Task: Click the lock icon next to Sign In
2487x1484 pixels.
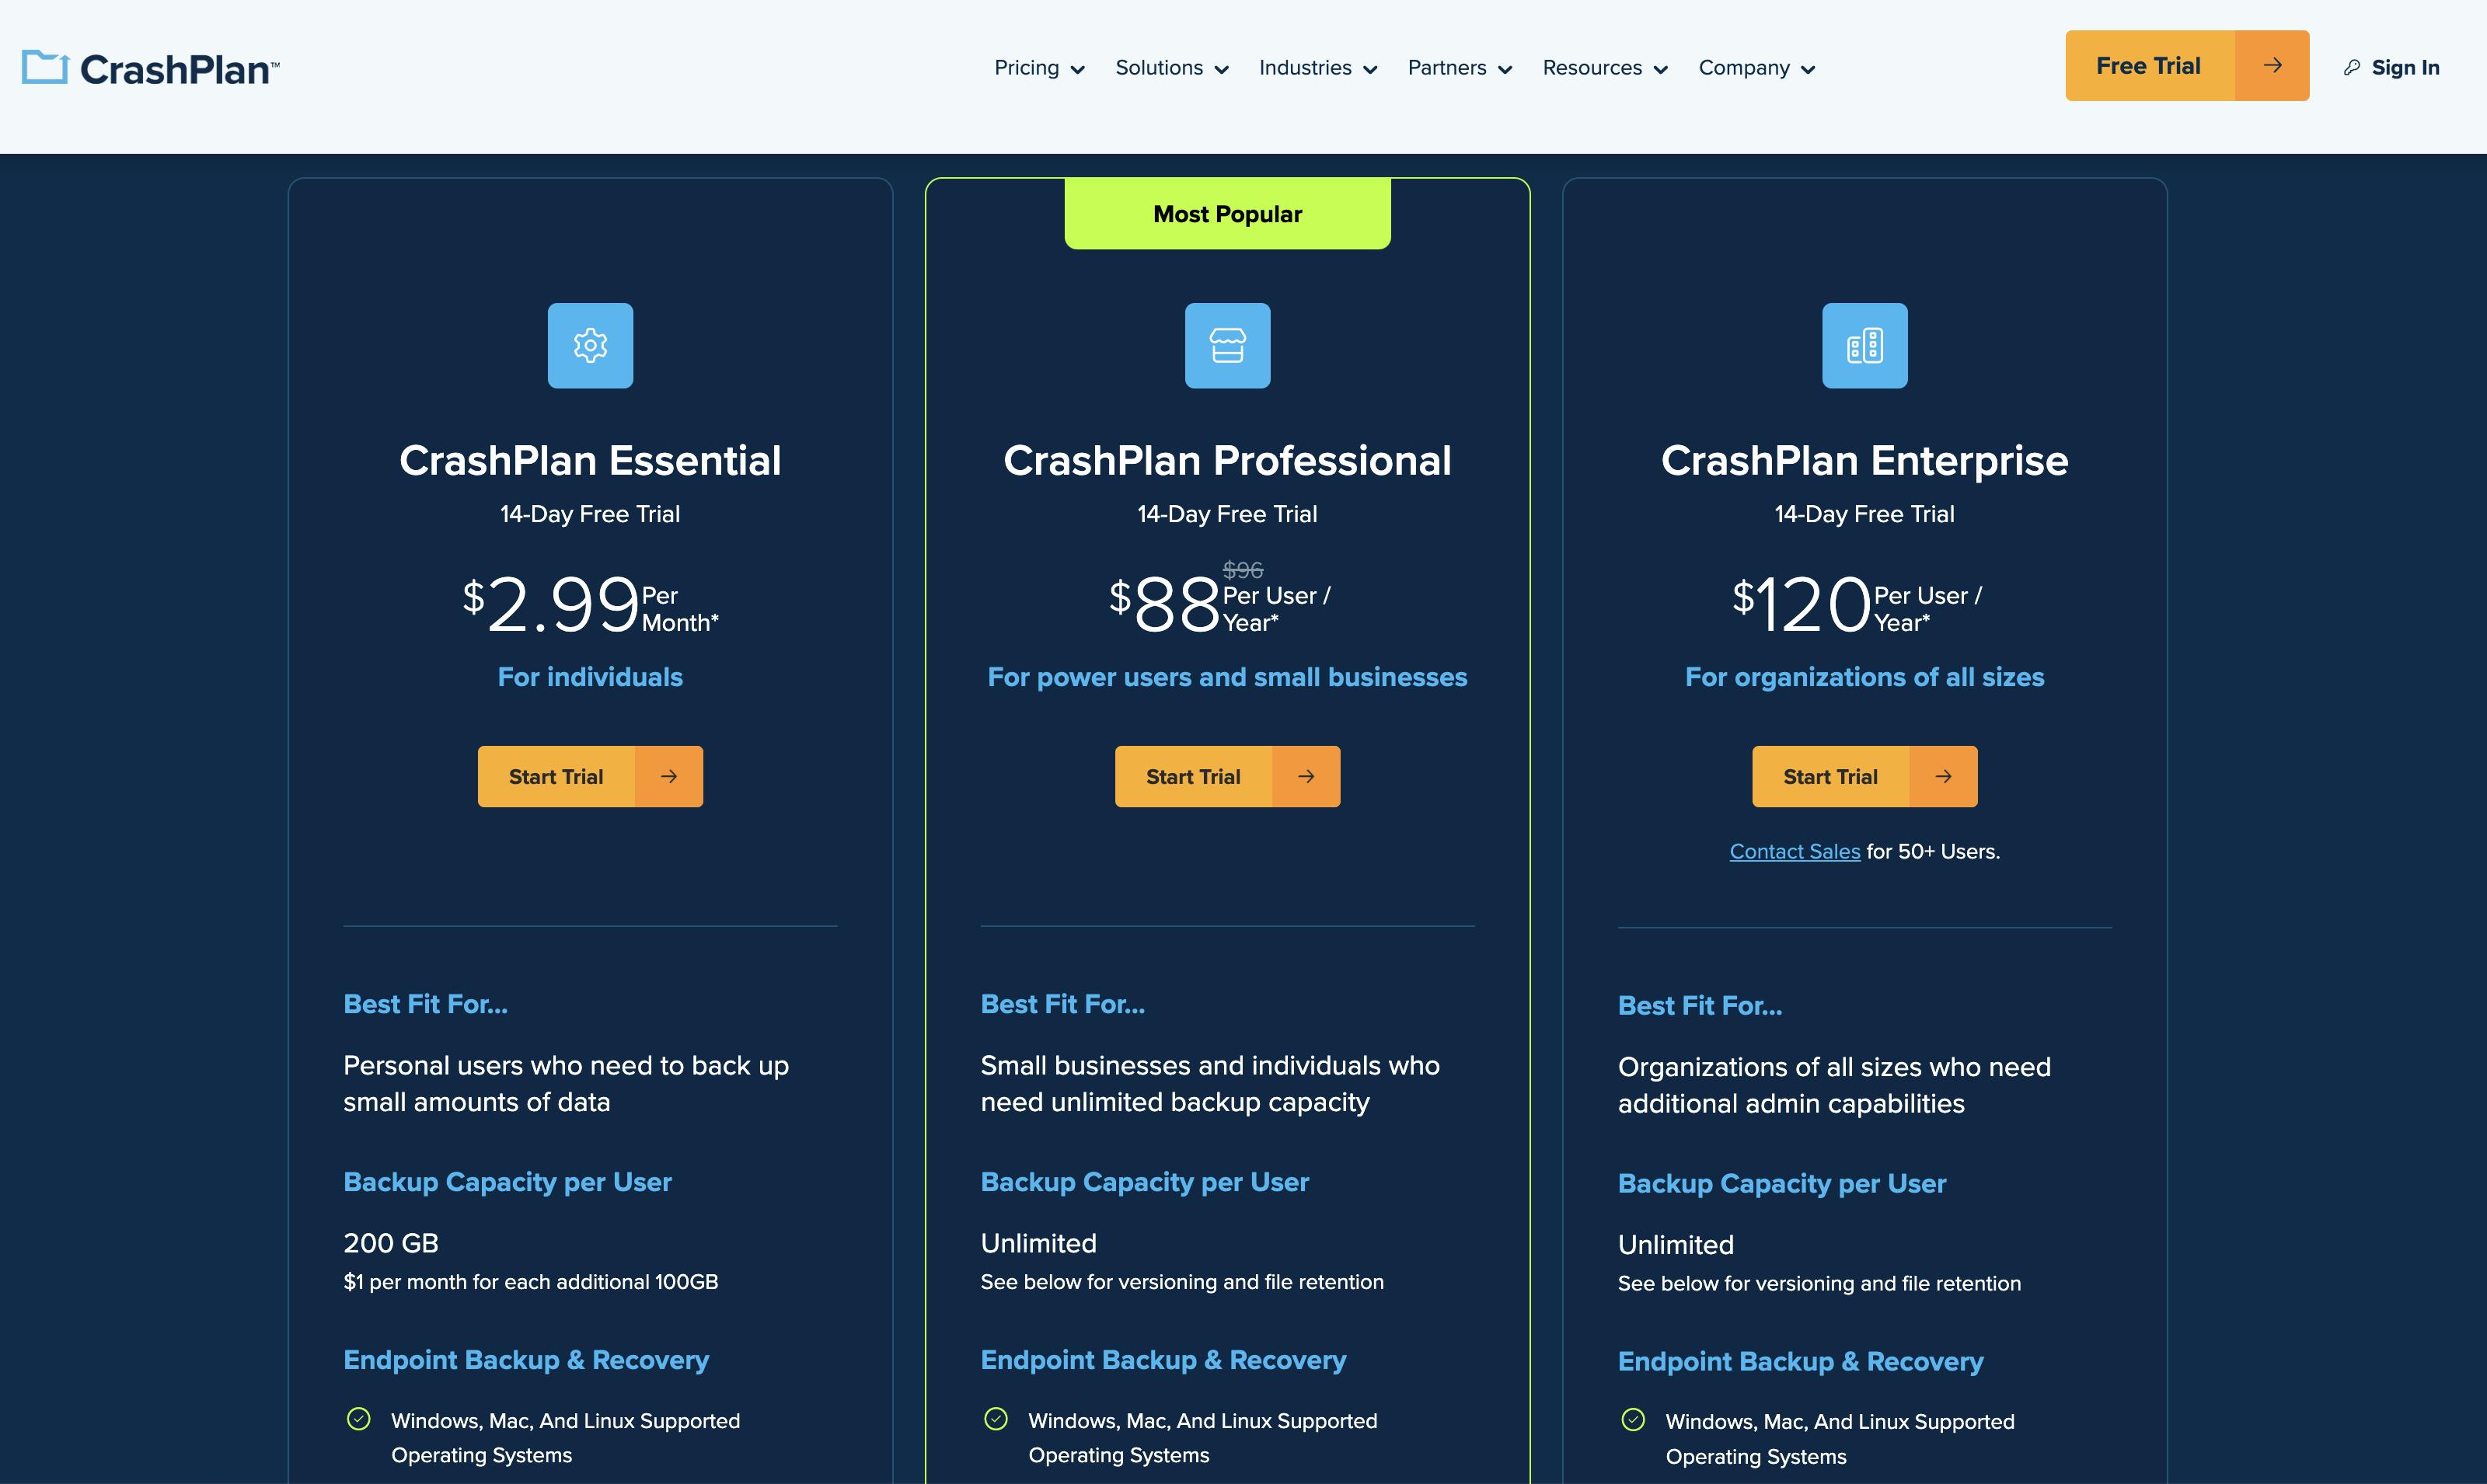Action: pyautogui.click(x=2351, y=65)
